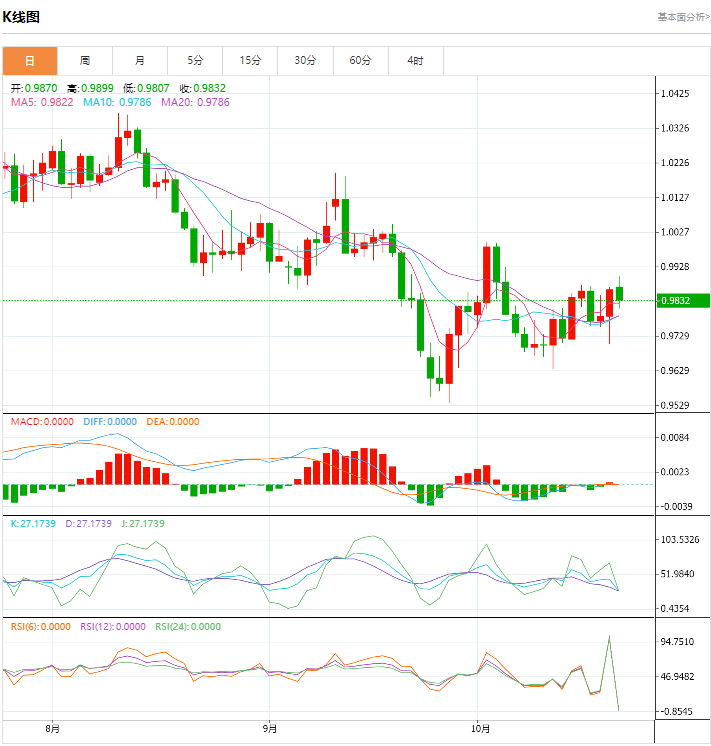Click the -0.0039 MACD axis label

pos(676,507)
